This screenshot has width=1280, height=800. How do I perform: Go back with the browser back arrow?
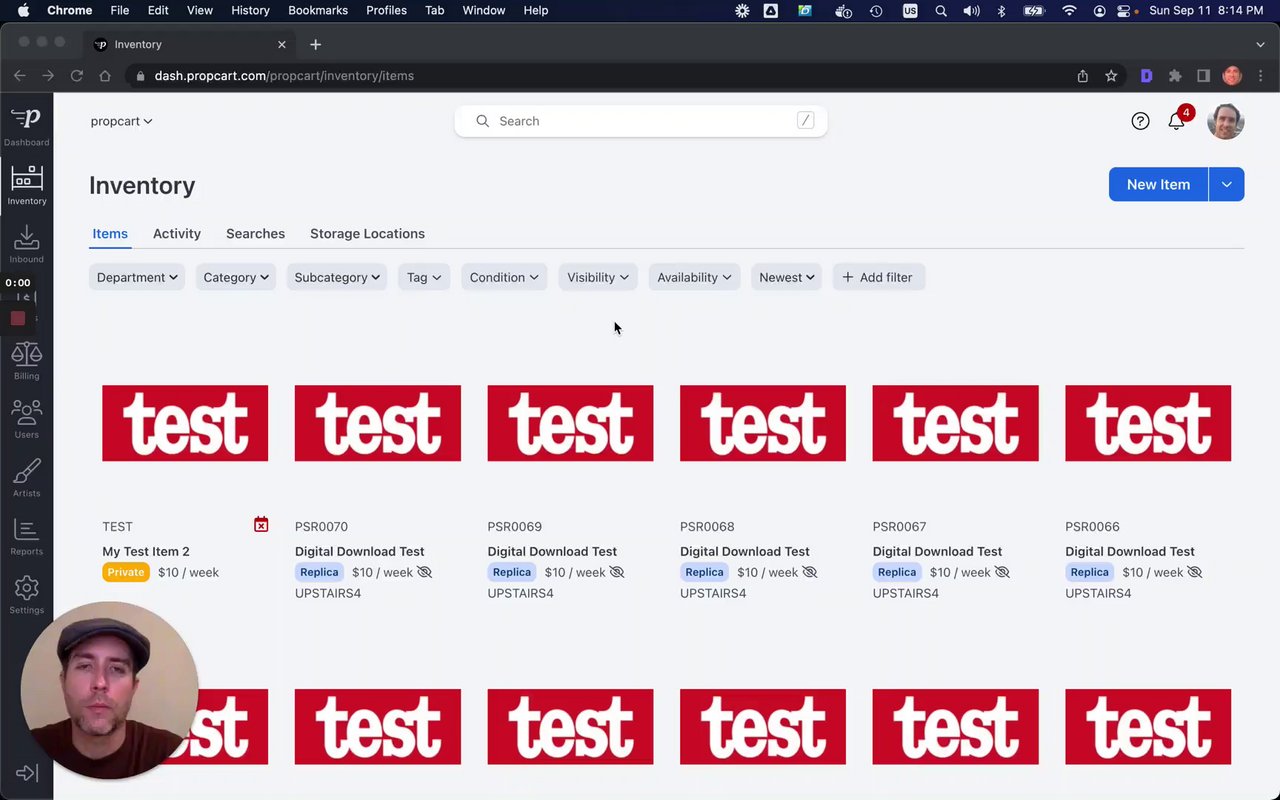pyautogui.click(x=20, y=76)
